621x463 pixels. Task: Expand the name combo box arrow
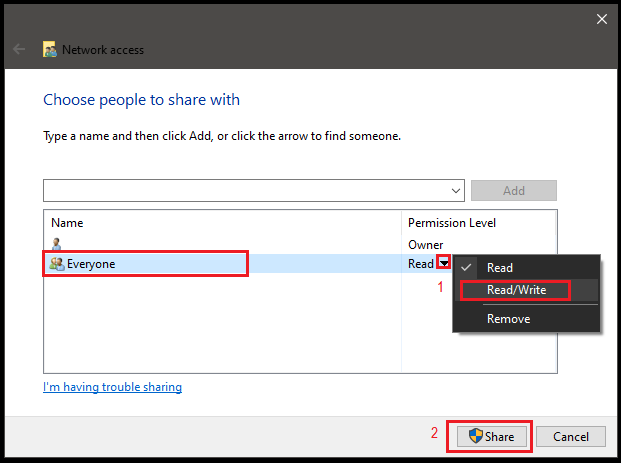(x=457, y=190)
